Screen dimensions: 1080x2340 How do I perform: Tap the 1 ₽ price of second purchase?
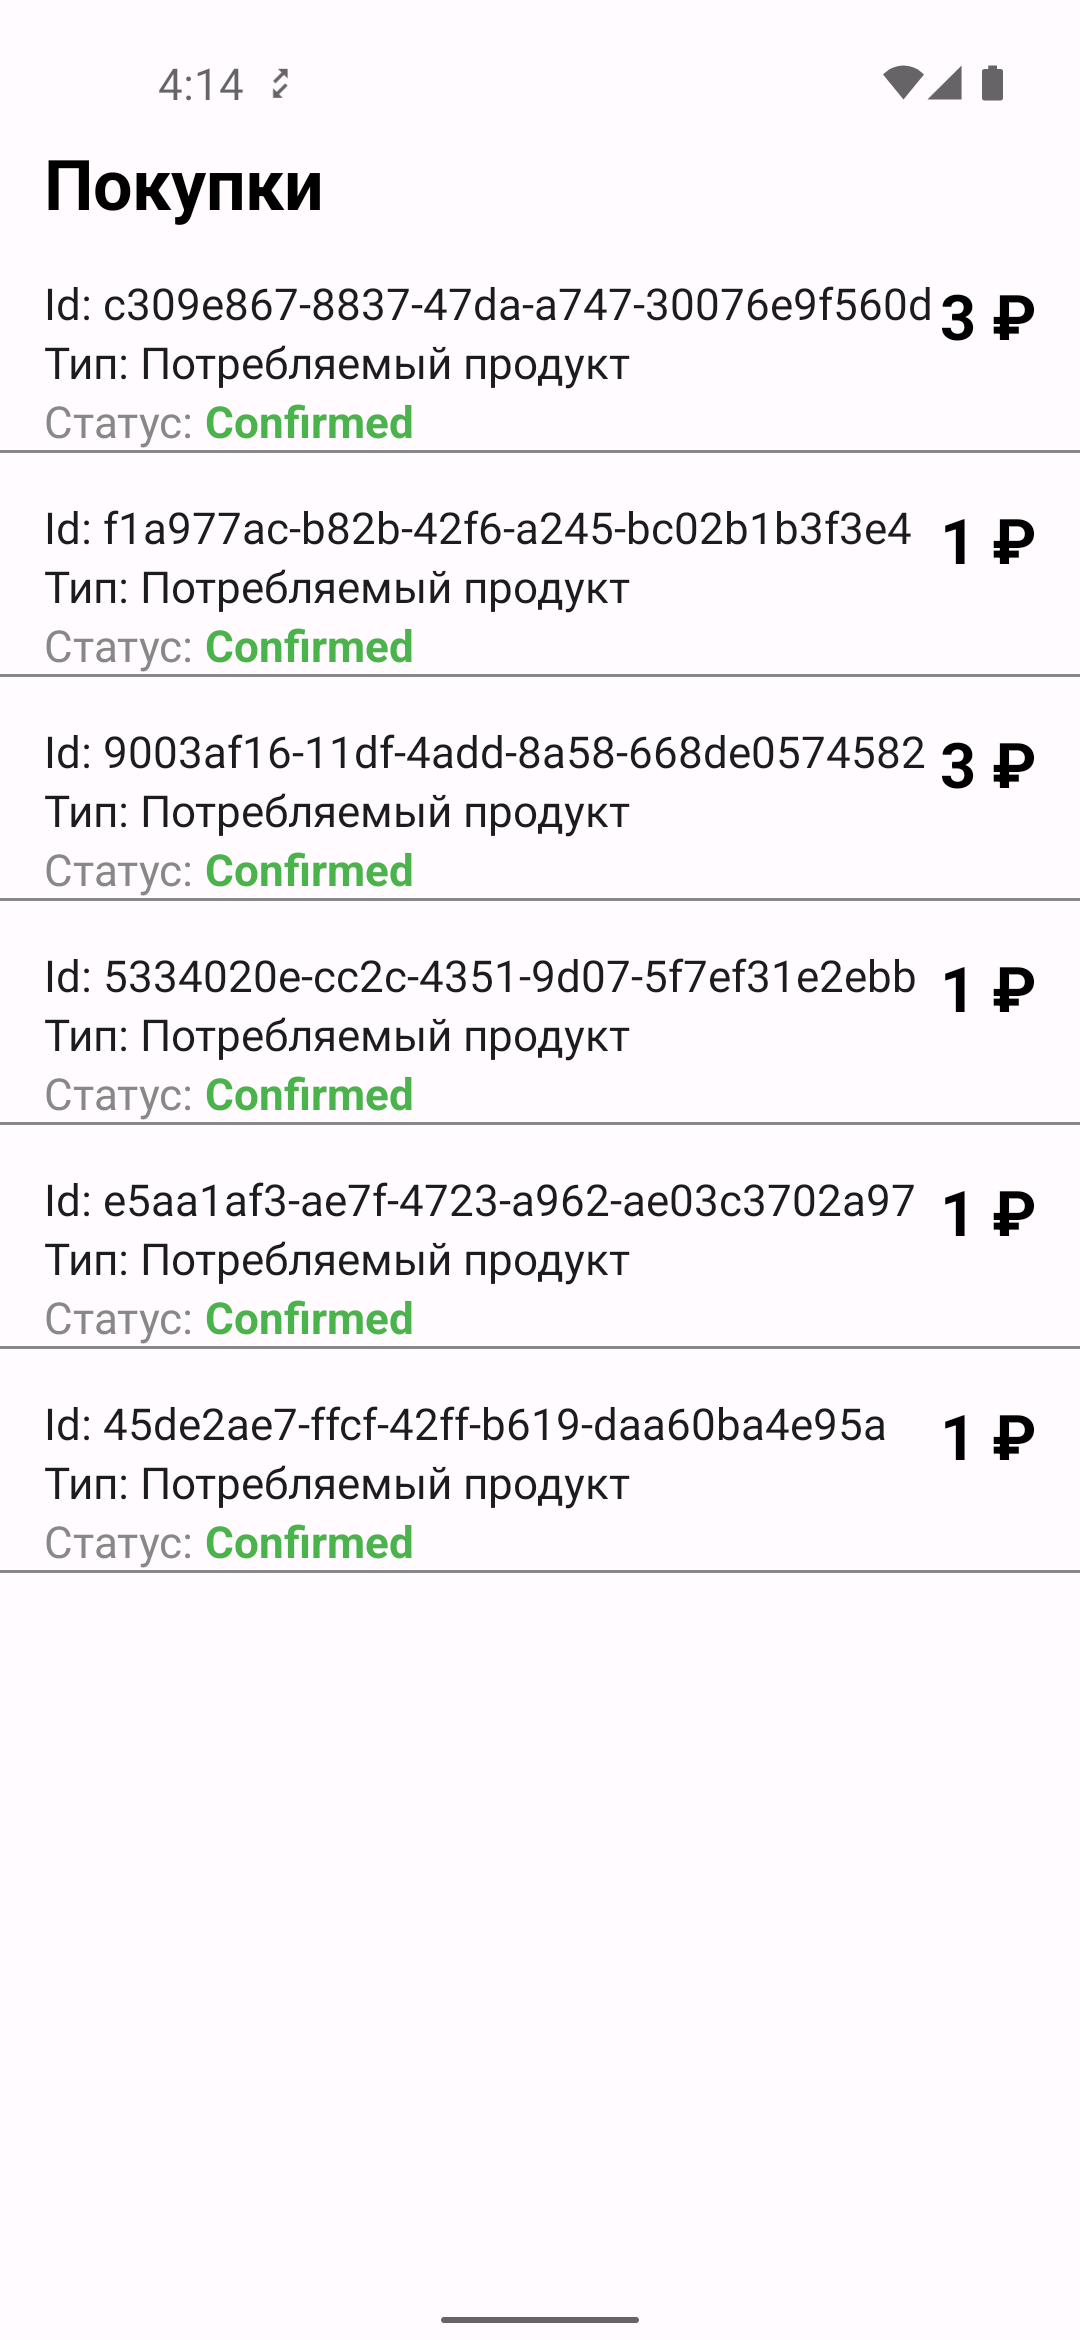click(988, 542)
